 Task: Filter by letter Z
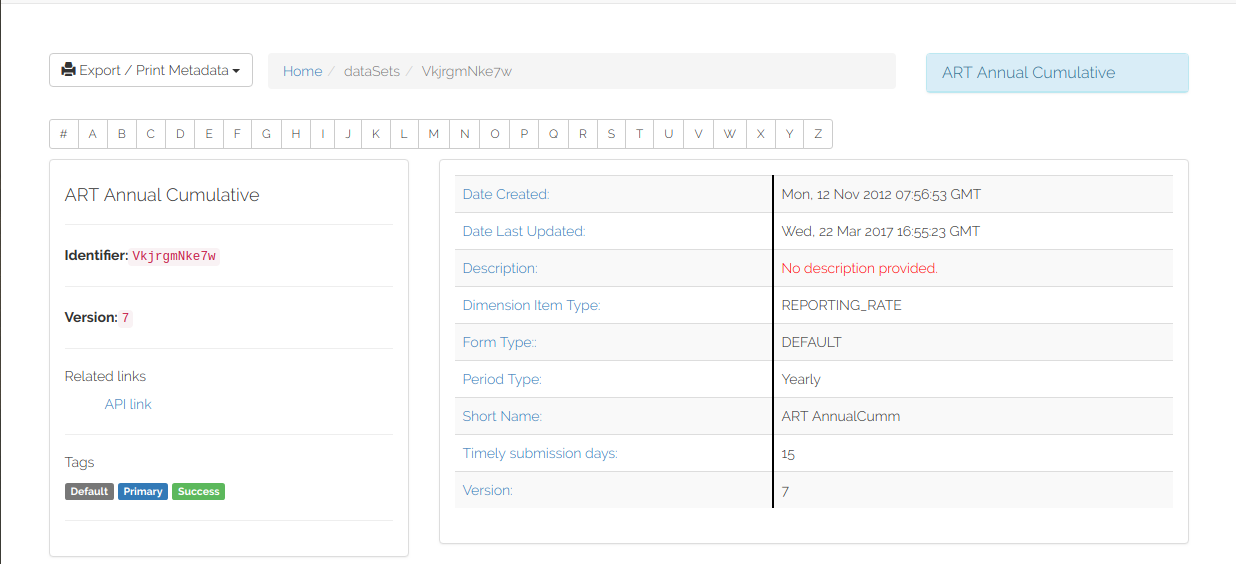[818, 134]
